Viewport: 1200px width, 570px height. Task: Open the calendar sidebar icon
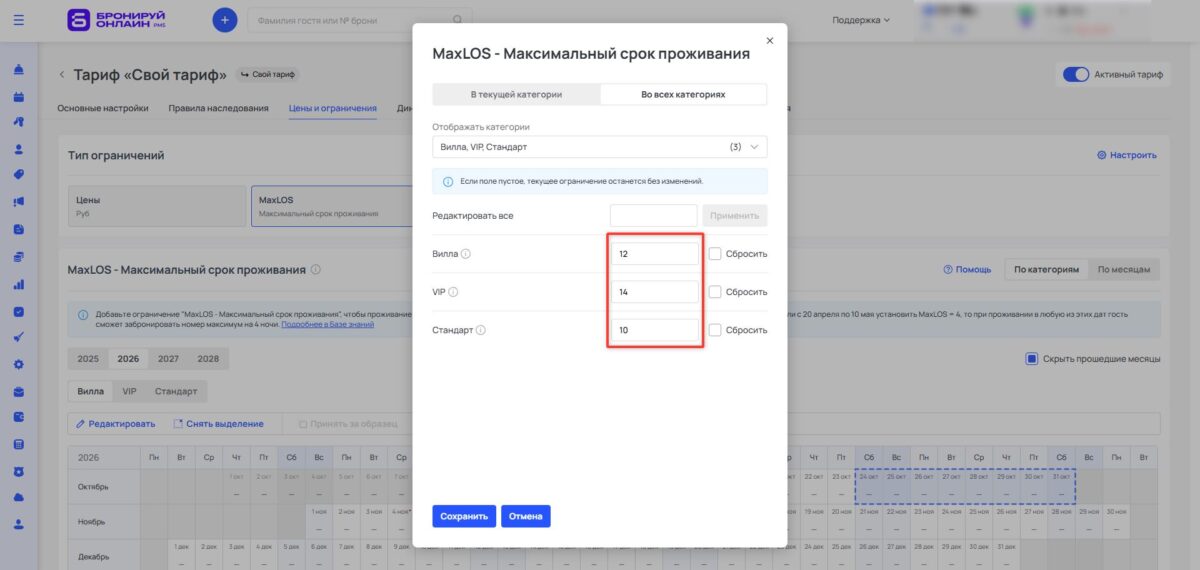(19, 97)
